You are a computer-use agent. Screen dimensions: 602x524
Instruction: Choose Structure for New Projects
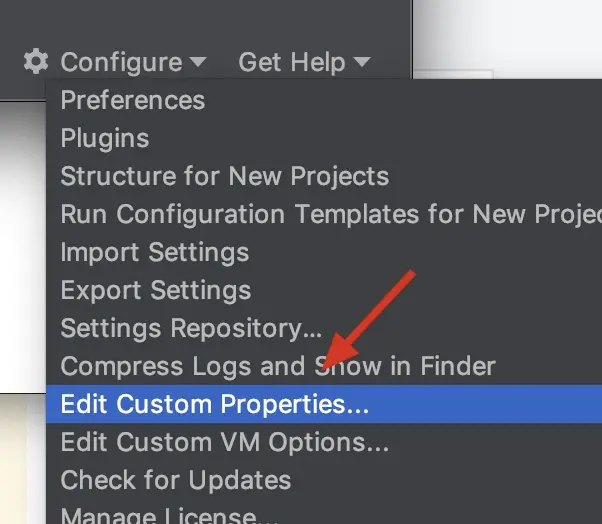[224, 176]
